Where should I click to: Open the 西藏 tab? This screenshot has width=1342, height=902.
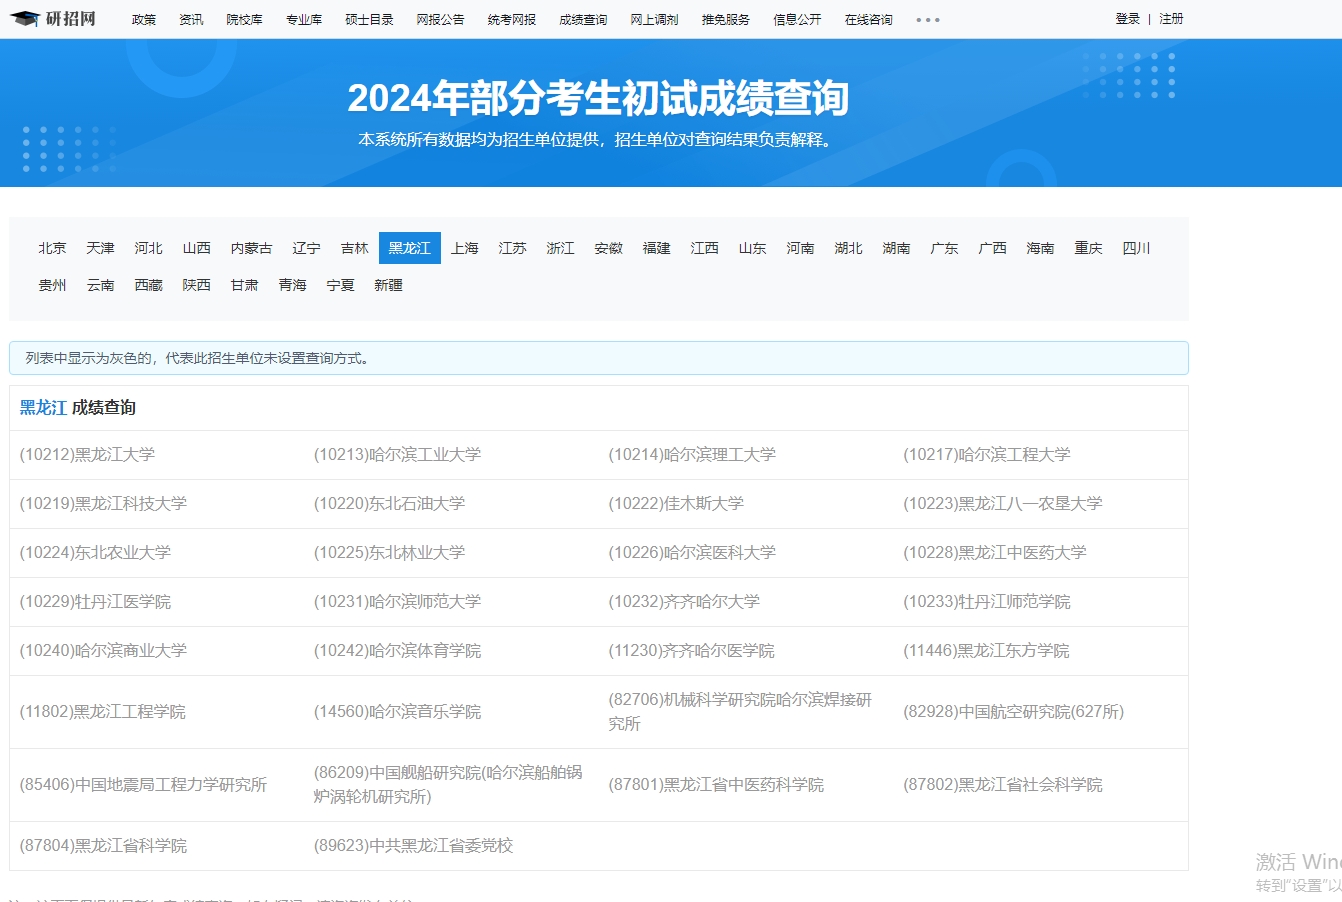tap(149, 285)
